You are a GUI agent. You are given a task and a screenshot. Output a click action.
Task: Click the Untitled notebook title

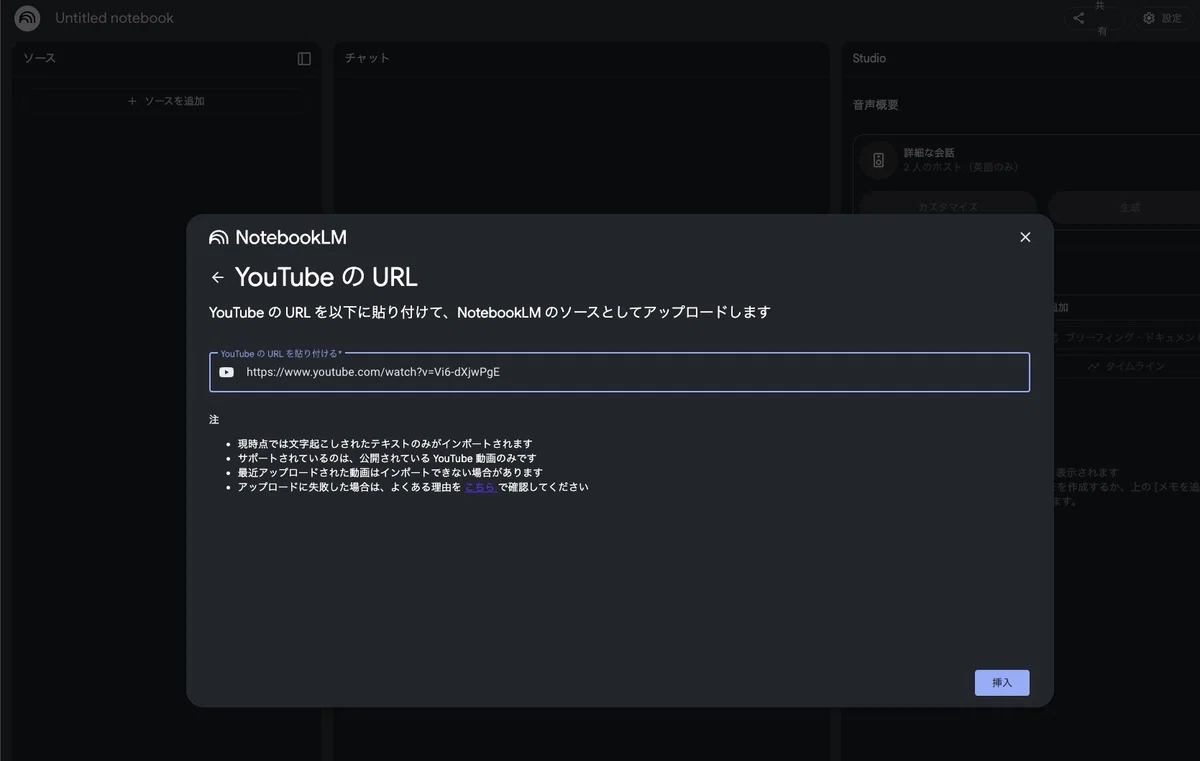coord(114,18)
